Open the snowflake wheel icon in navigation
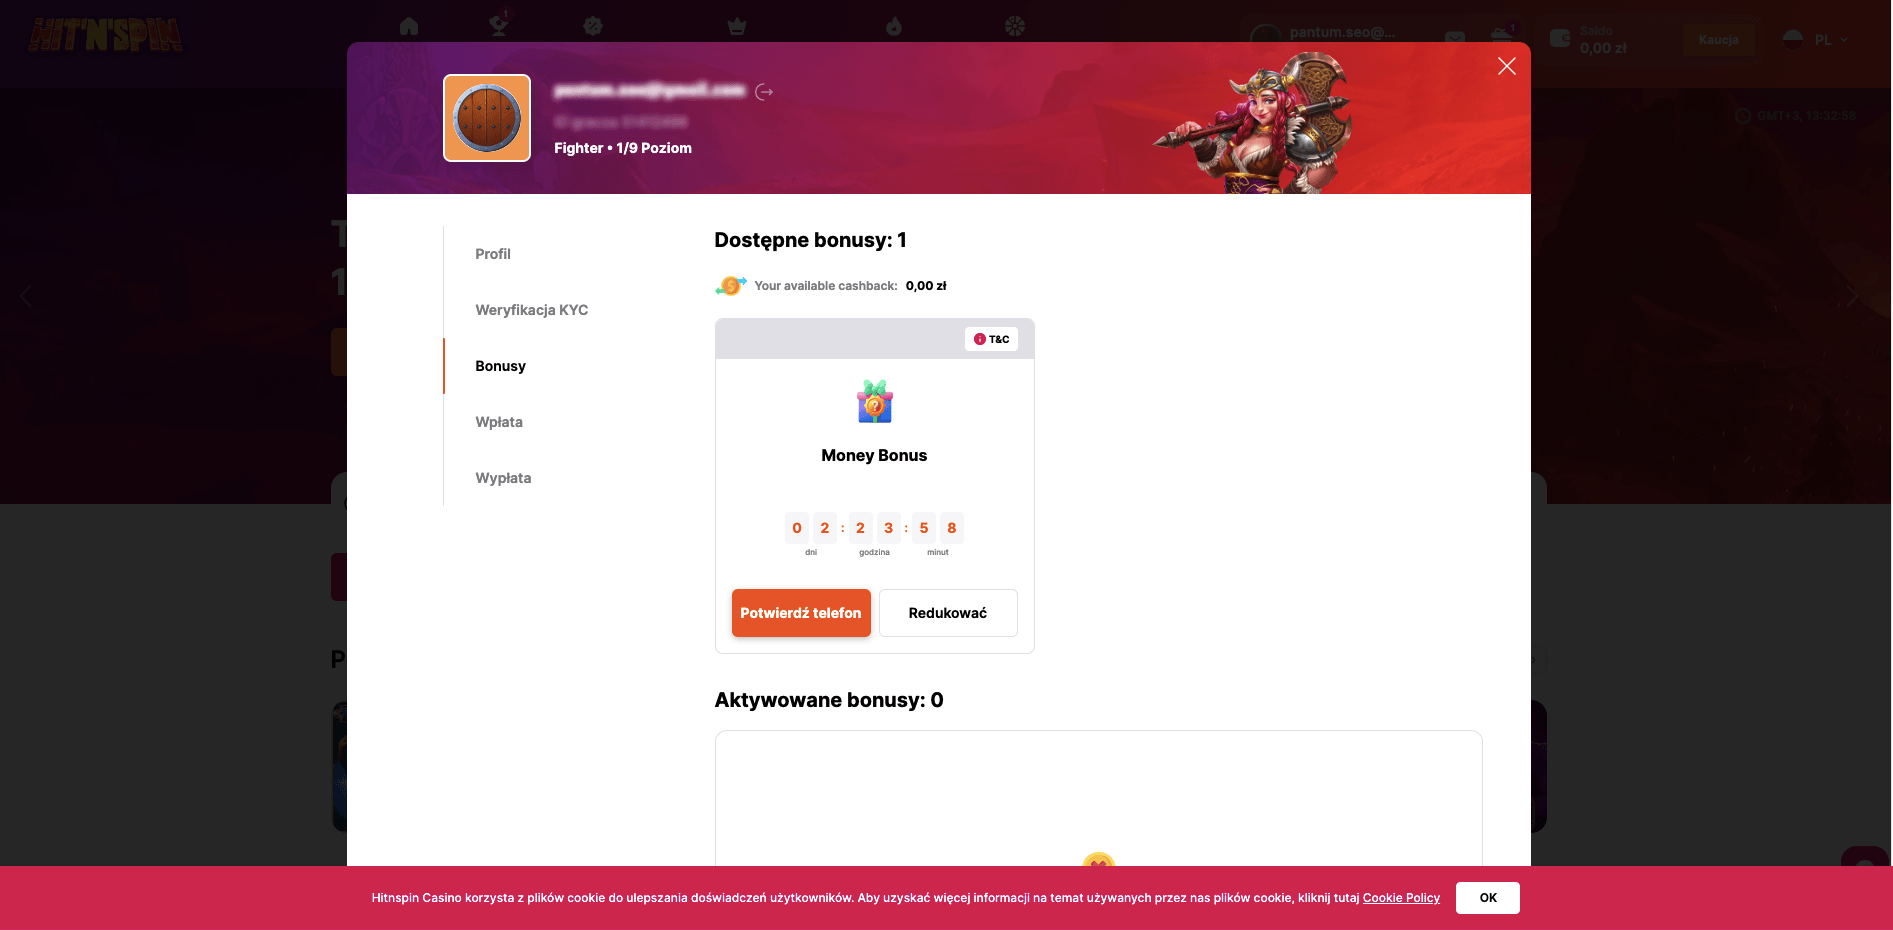The width and height of the screenshot is (1893, 930). (x=1015, y=26)
